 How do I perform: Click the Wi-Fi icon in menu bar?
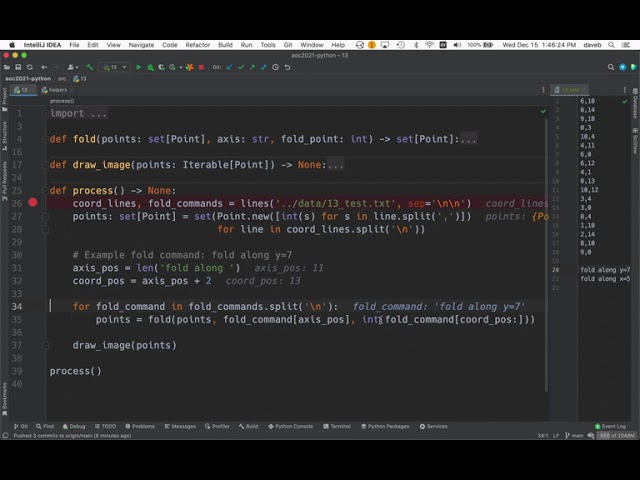tap(429, 45)
